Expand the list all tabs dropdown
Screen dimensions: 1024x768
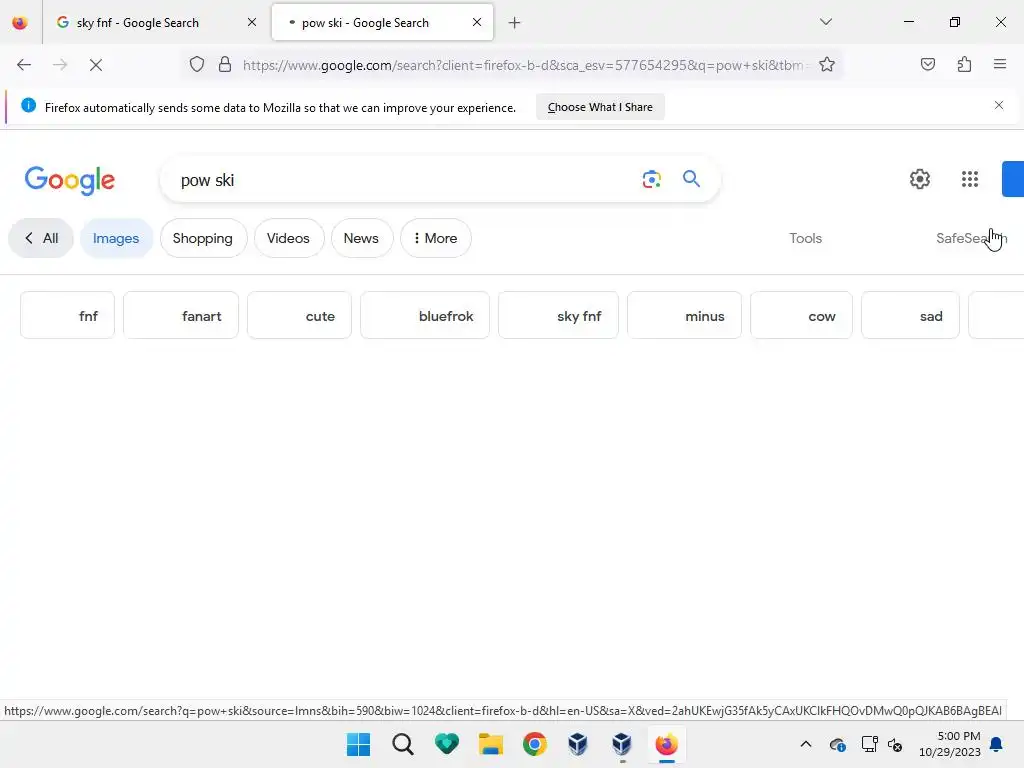(x=825, y=22)
